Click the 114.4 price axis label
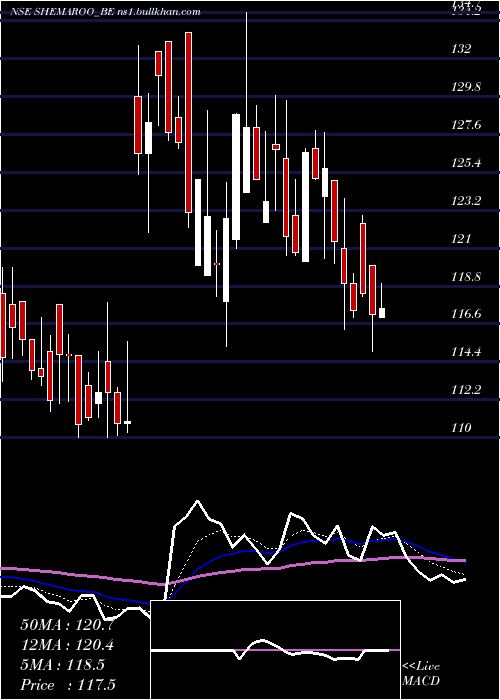 point(466,352)
